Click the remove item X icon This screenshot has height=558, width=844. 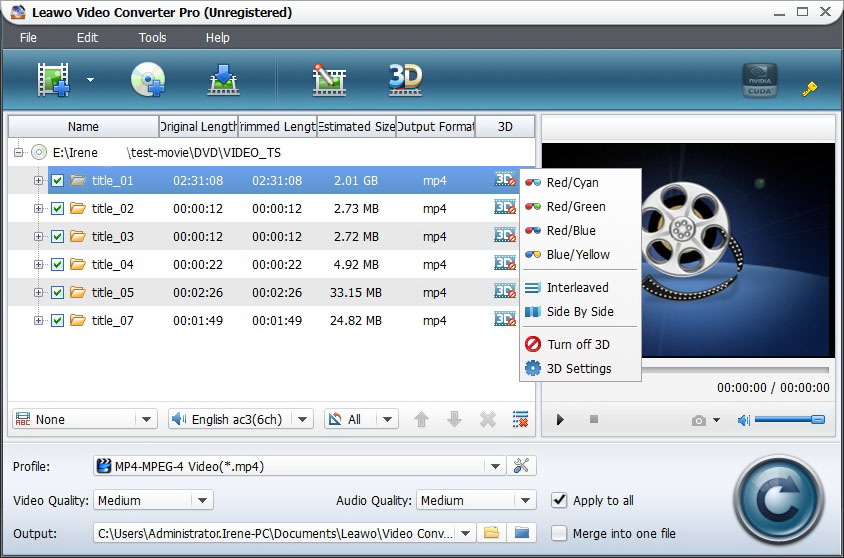tap(488, 419)
